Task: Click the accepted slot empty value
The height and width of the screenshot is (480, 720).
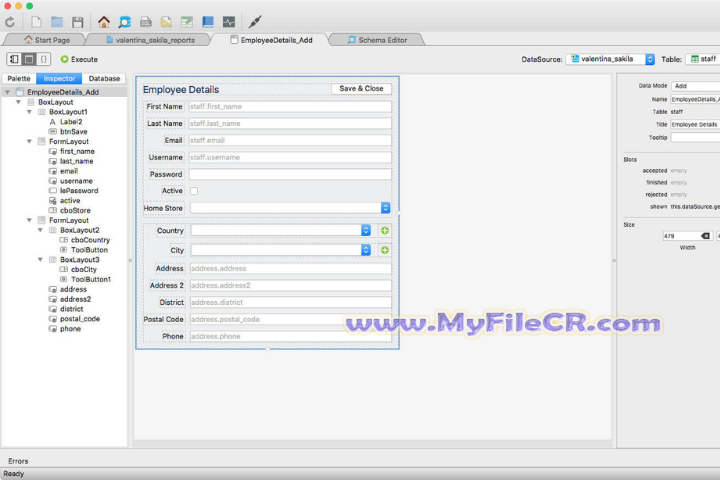Action: click(x=679, y=171)
